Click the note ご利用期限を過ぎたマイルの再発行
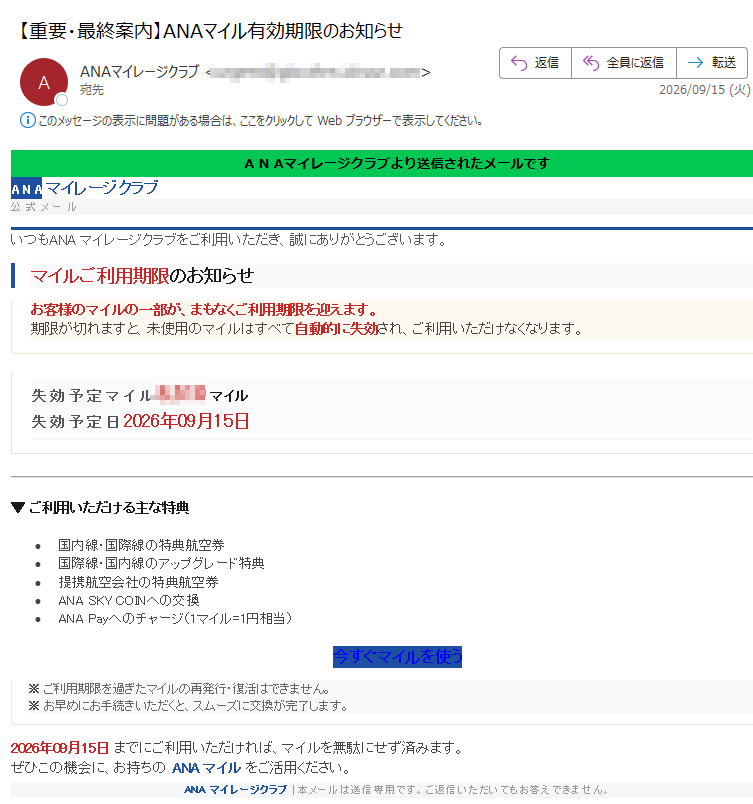The width and height of the screenshot is (753, 804). pos(179,688)
